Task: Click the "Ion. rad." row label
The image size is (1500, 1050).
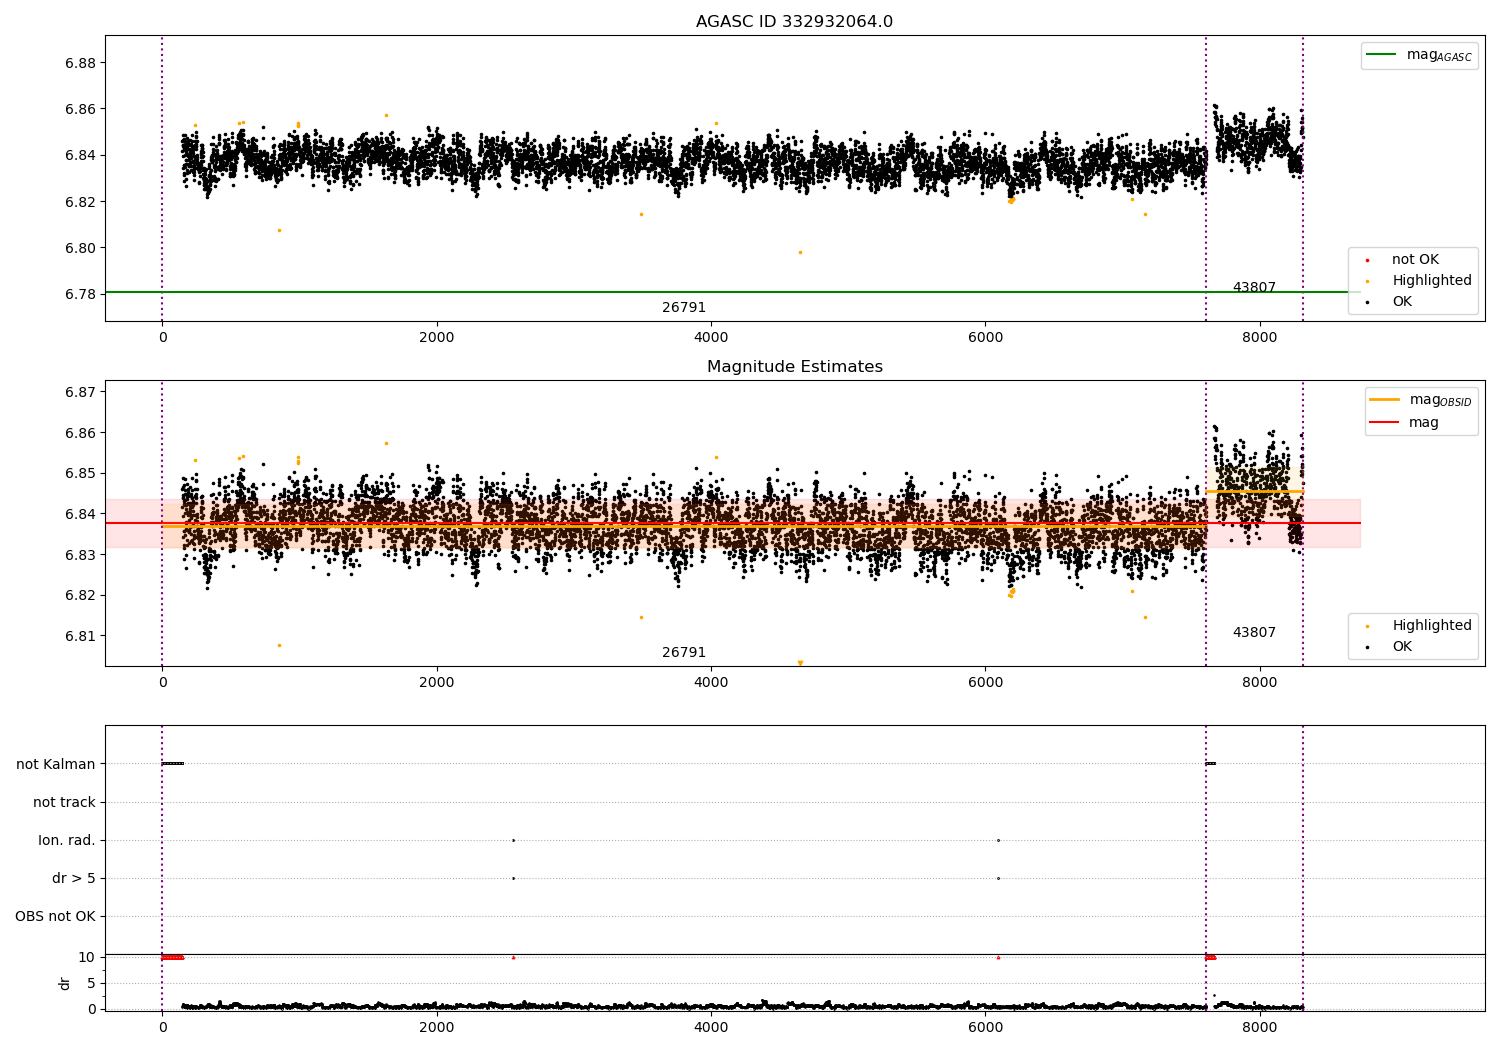Action: coord(67,841)
